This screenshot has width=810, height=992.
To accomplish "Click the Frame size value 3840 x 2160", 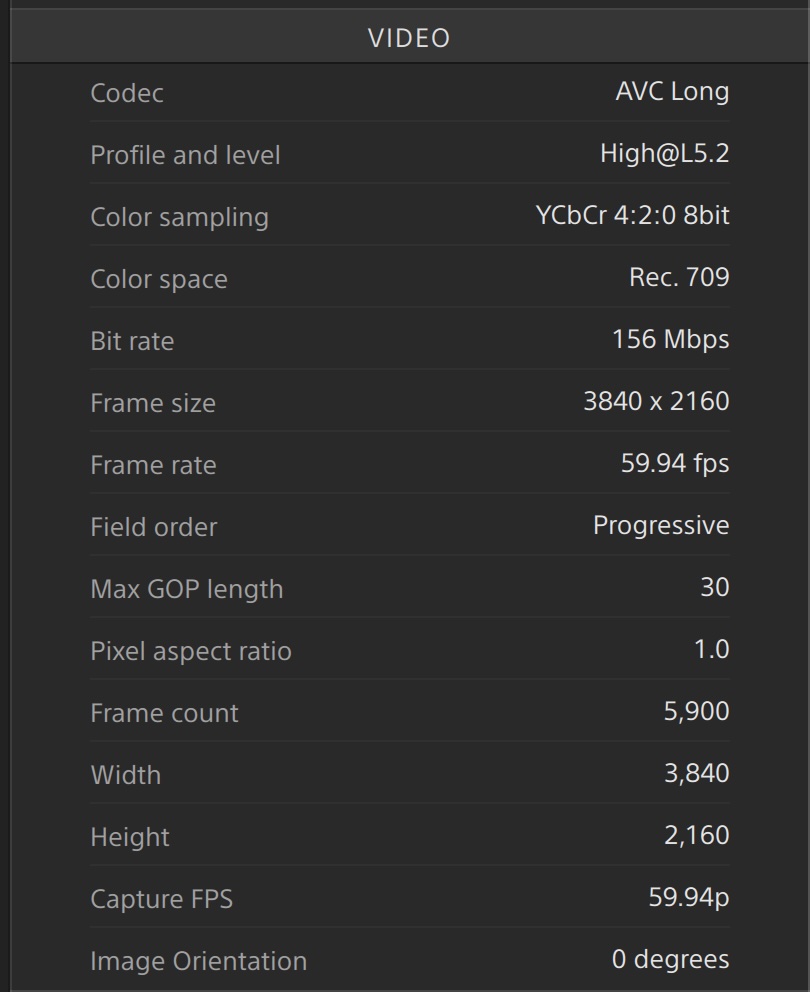I will pyautogui.click(x=656, y=402).
